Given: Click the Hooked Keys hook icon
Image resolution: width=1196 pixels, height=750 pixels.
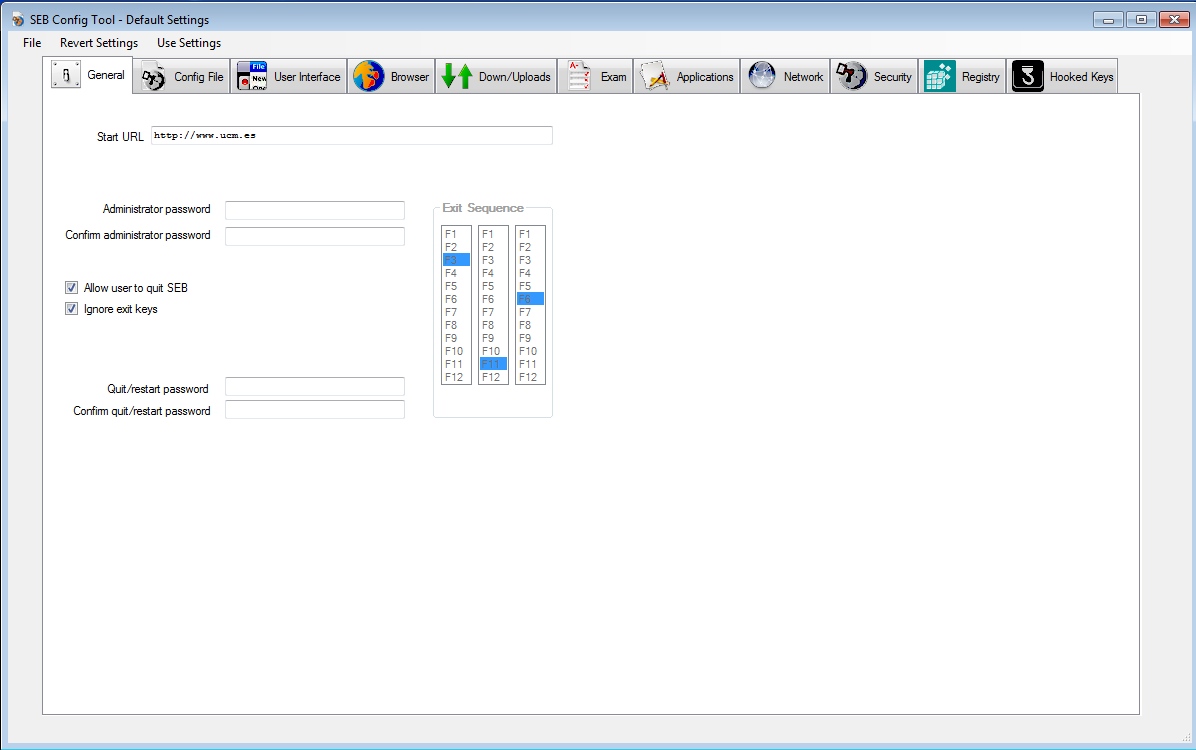Looking at the screenshot, I should click(1027, 77).
